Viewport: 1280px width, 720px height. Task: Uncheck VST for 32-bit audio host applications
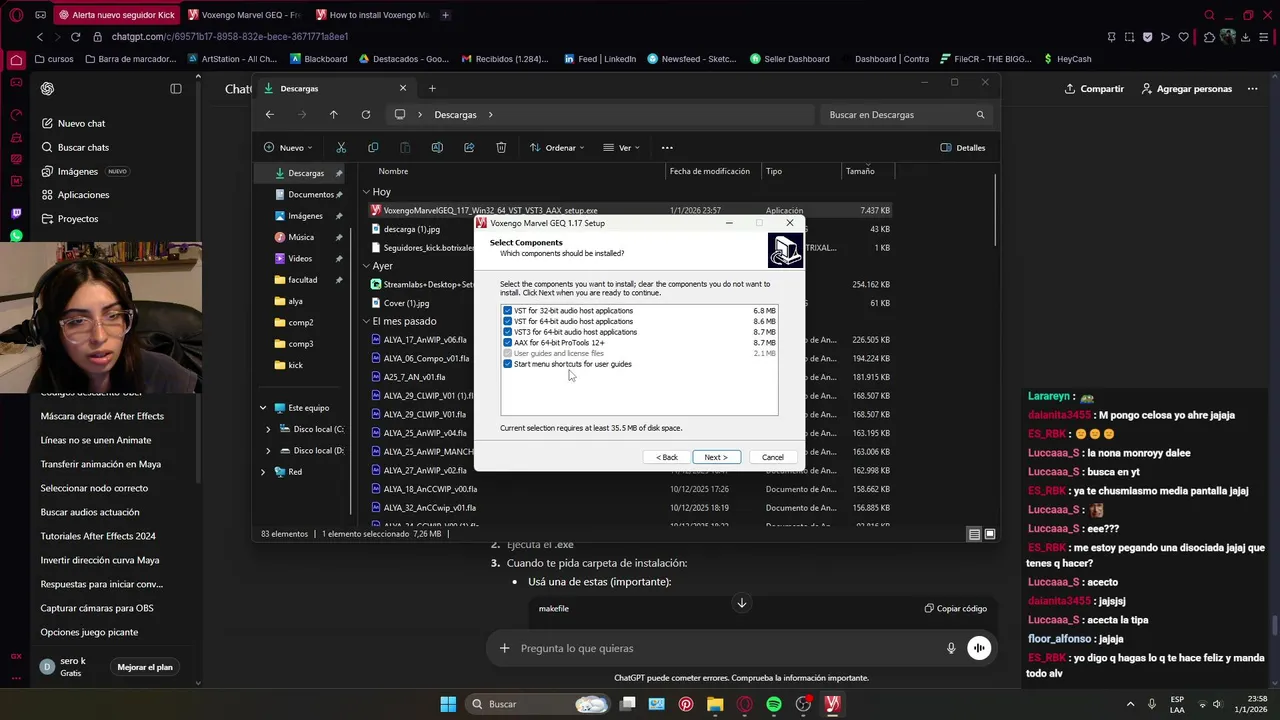[x=508, y=311]
